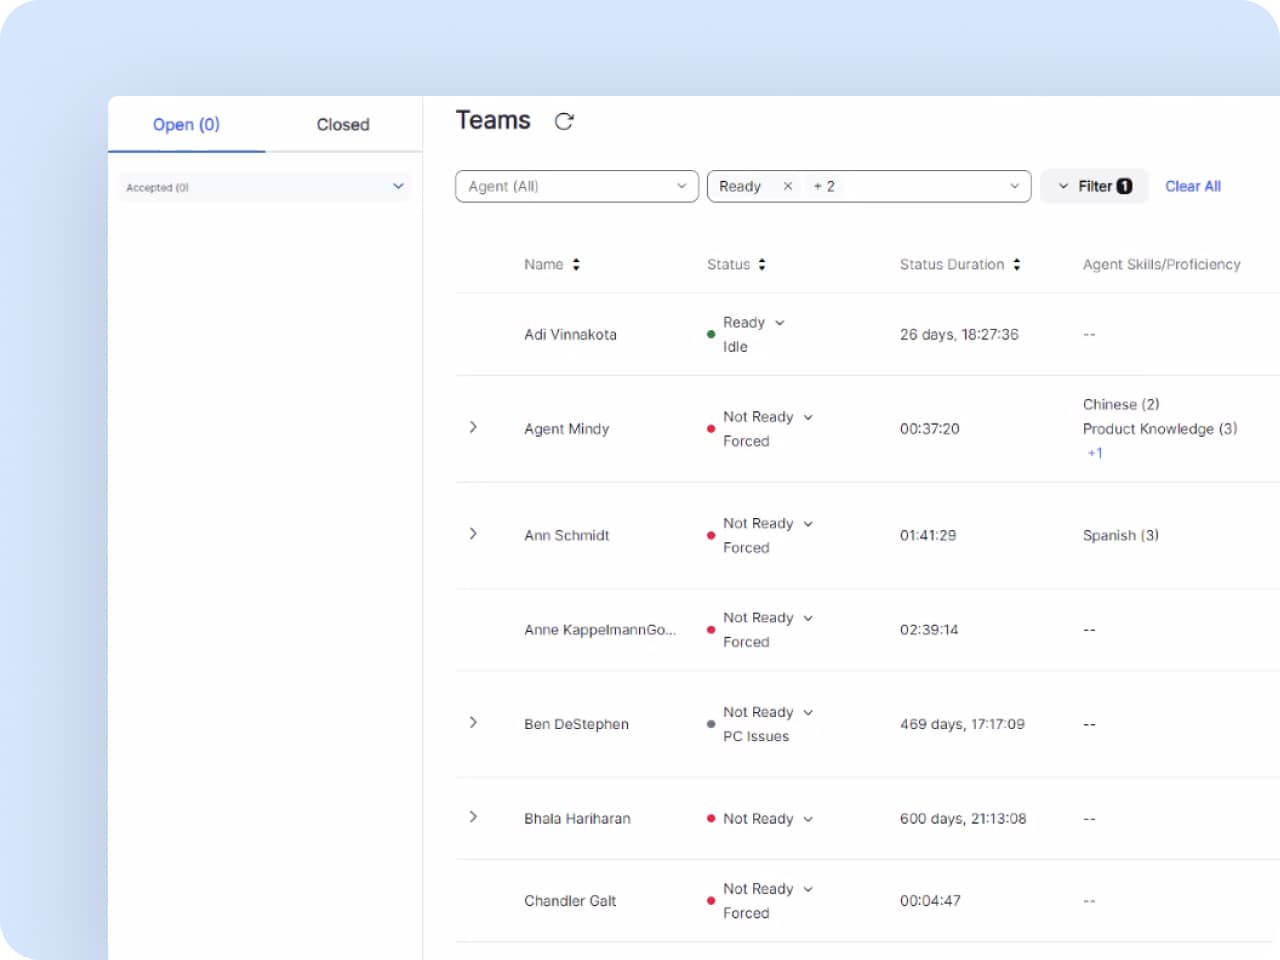Change Adi Vinnakota's Ready status
Image resolution: width=1280 pixels, height=960 pixels.
pyautogui.click(x=779, y=323)
